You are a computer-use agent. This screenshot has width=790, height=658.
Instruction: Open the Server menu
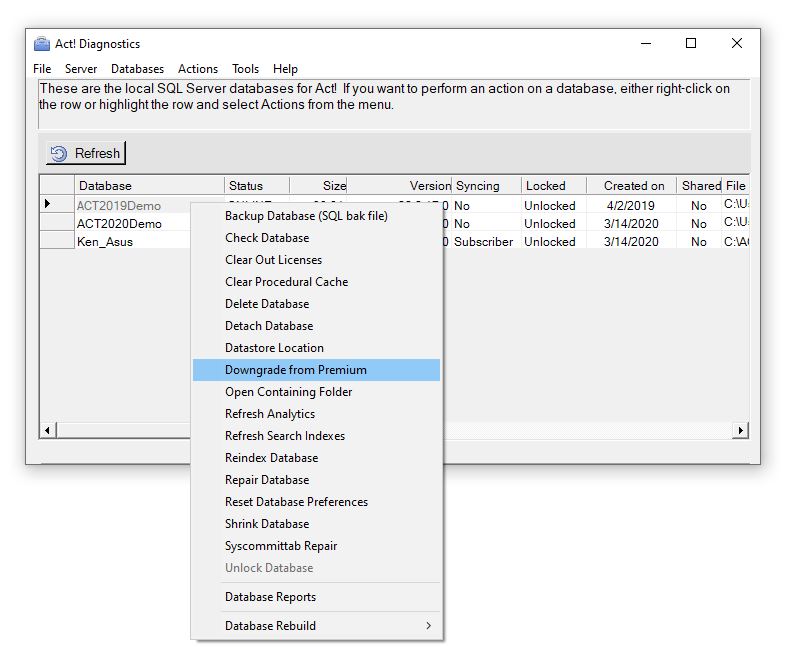tap(81, 69)
